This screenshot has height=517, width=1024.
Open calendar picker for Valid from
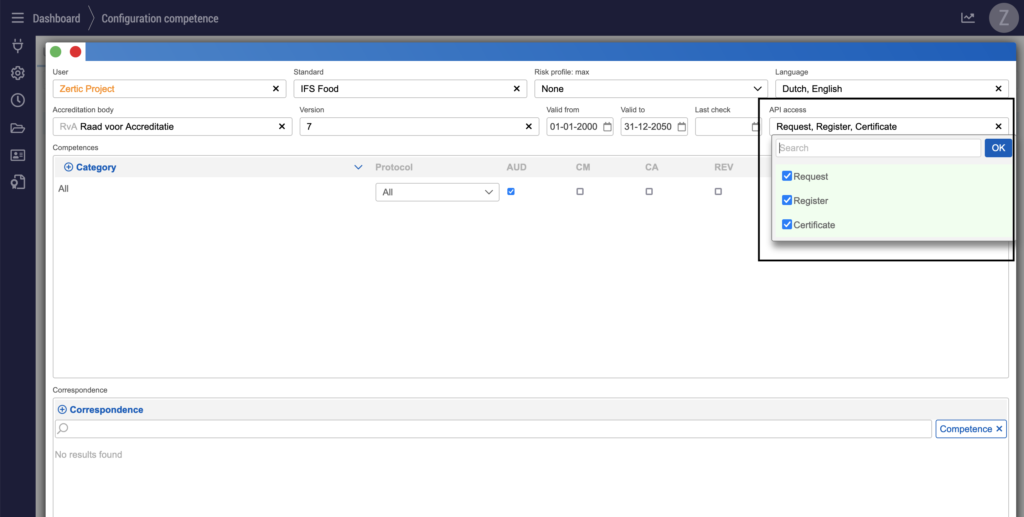click(x=607, y=127)
